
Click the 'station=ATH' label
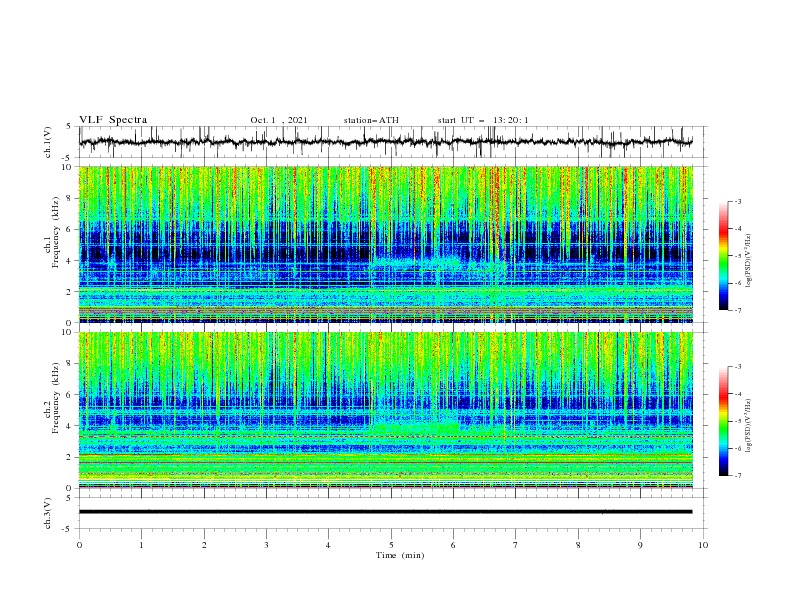pos(371,120)
